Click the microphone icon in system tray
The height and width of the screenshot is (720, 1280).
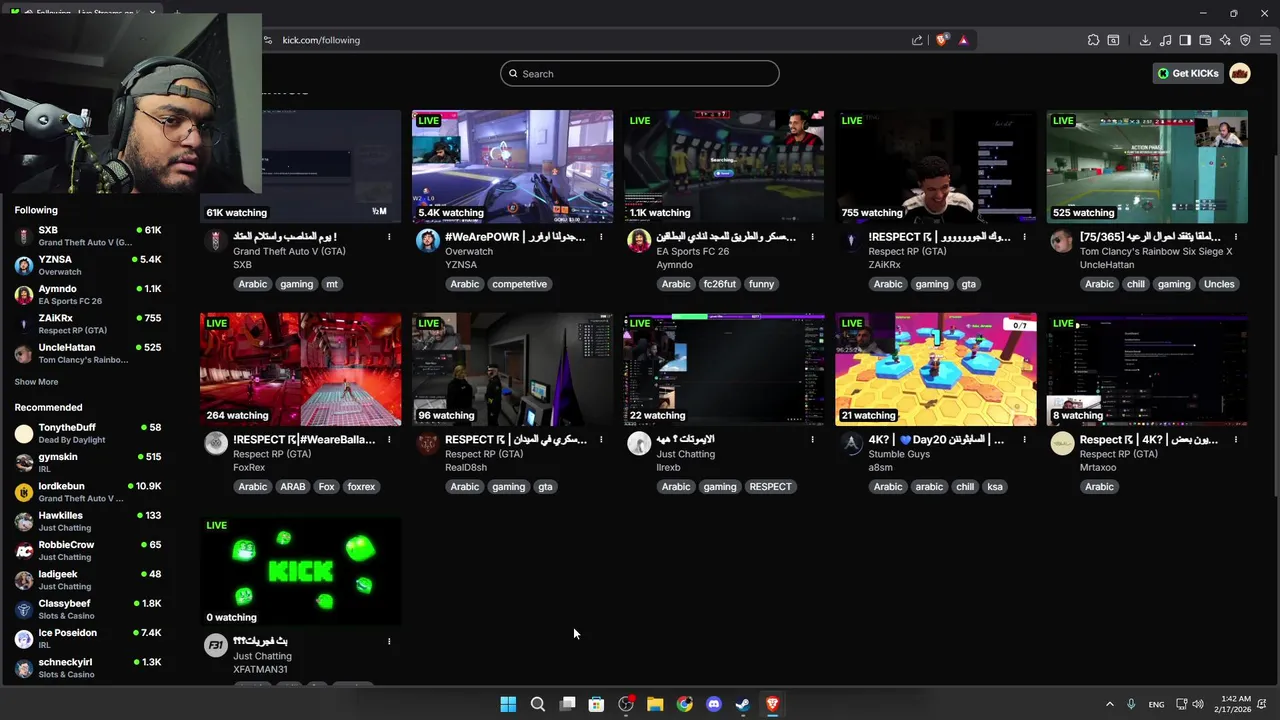(1131, 704)
